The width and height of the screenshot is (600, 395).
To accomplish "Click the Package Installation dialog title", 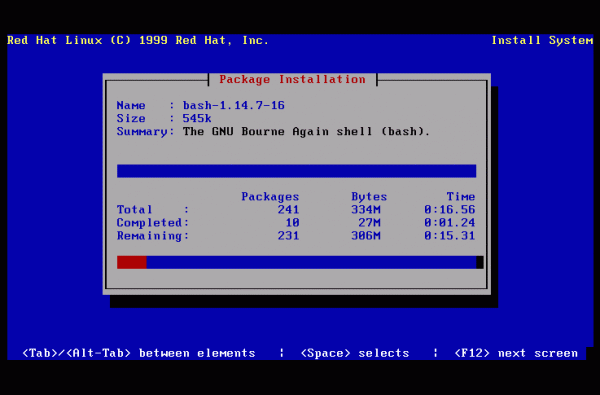I will pyautogui.click(x=292, y=79).
